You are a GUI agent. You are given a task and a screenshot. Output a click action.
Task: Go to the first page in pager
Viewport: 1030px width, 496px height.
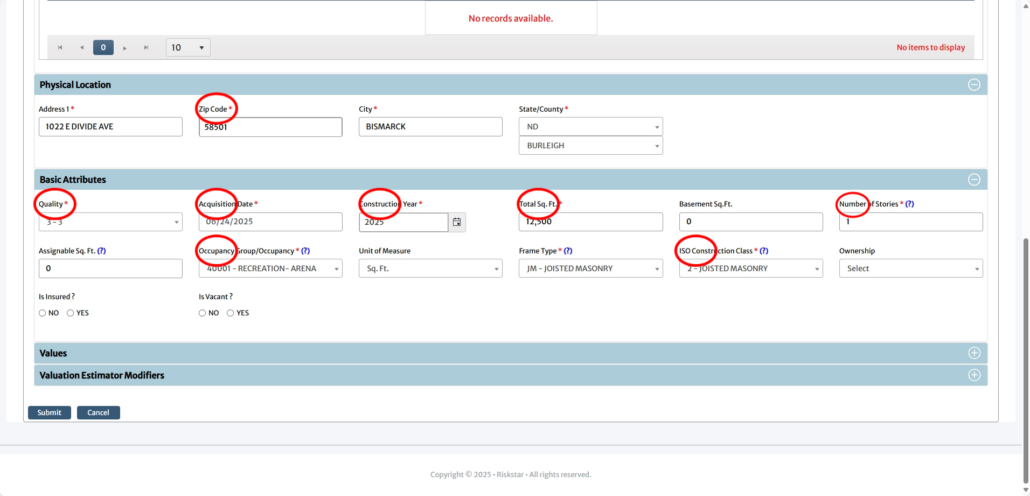tap(60, 47)
